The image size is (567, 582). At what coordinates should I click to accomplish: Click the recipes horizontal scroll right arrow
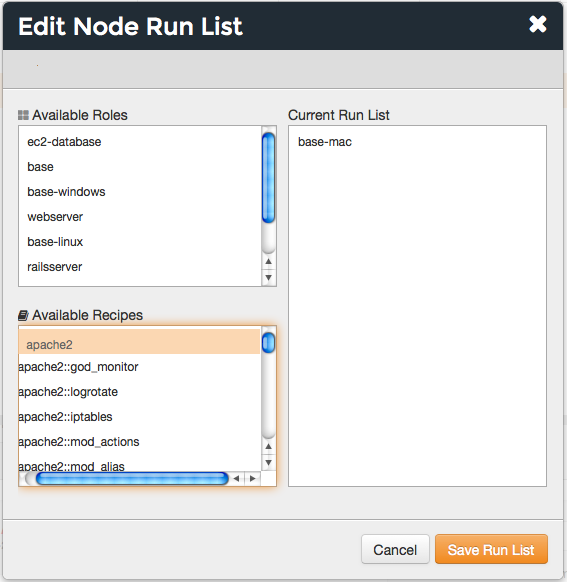(253, 478)
